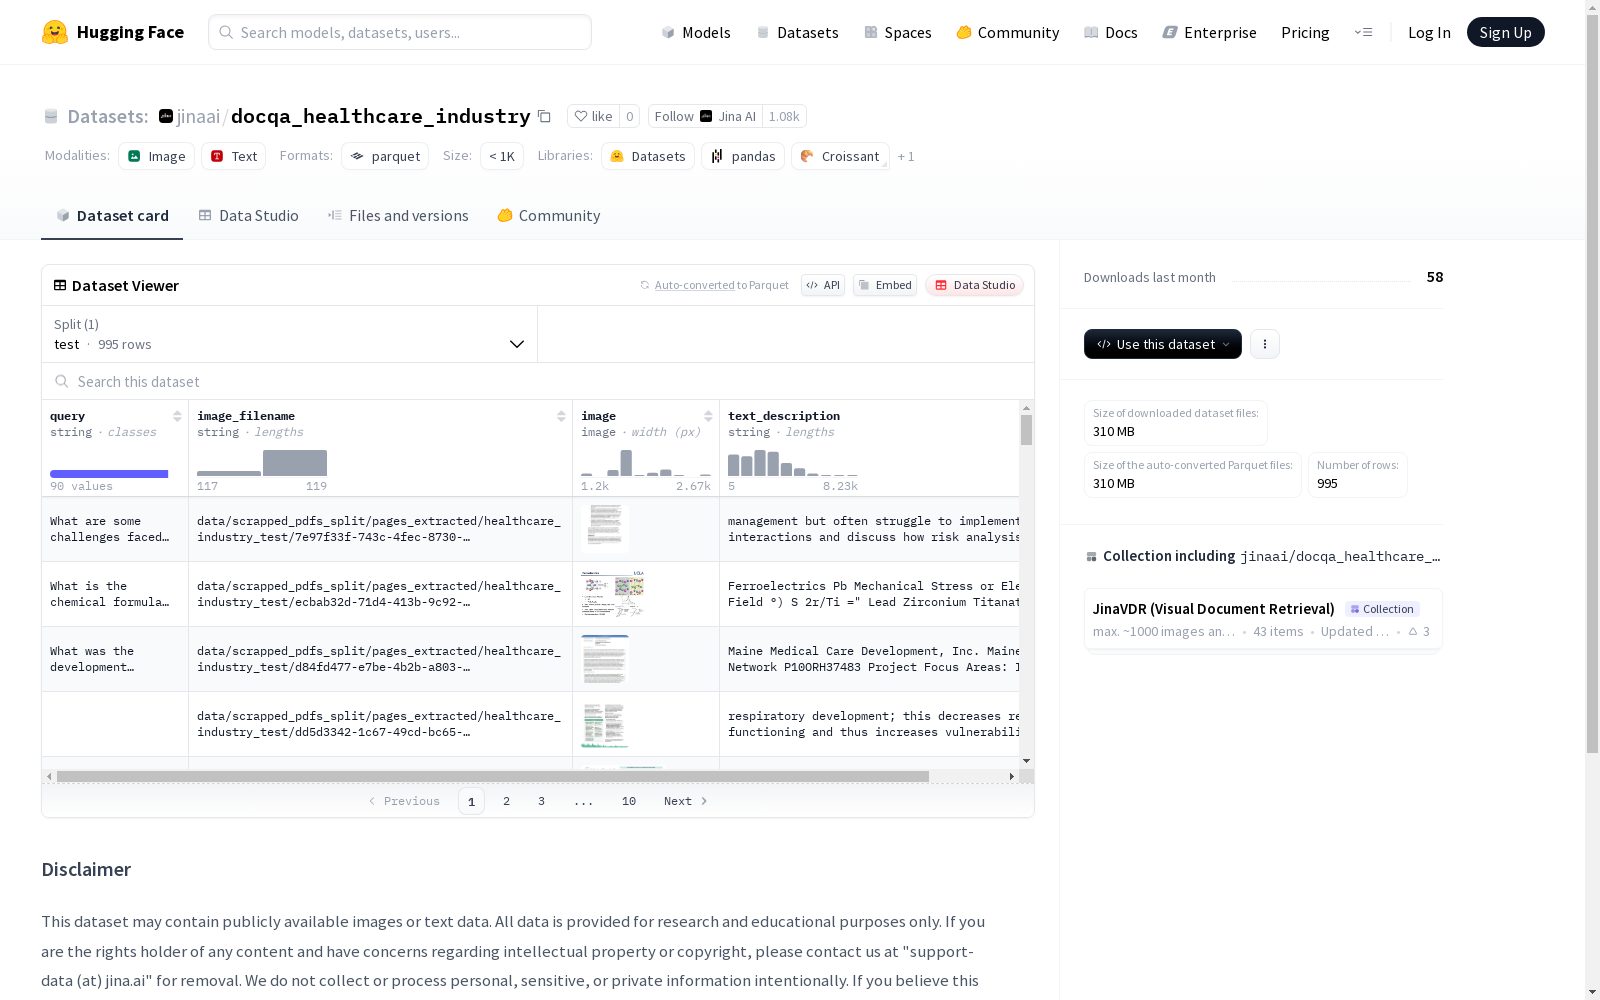Screen dimensions: 1600x1000
Task: Open Docs in the top navigation
Action: coord(1111,32)
